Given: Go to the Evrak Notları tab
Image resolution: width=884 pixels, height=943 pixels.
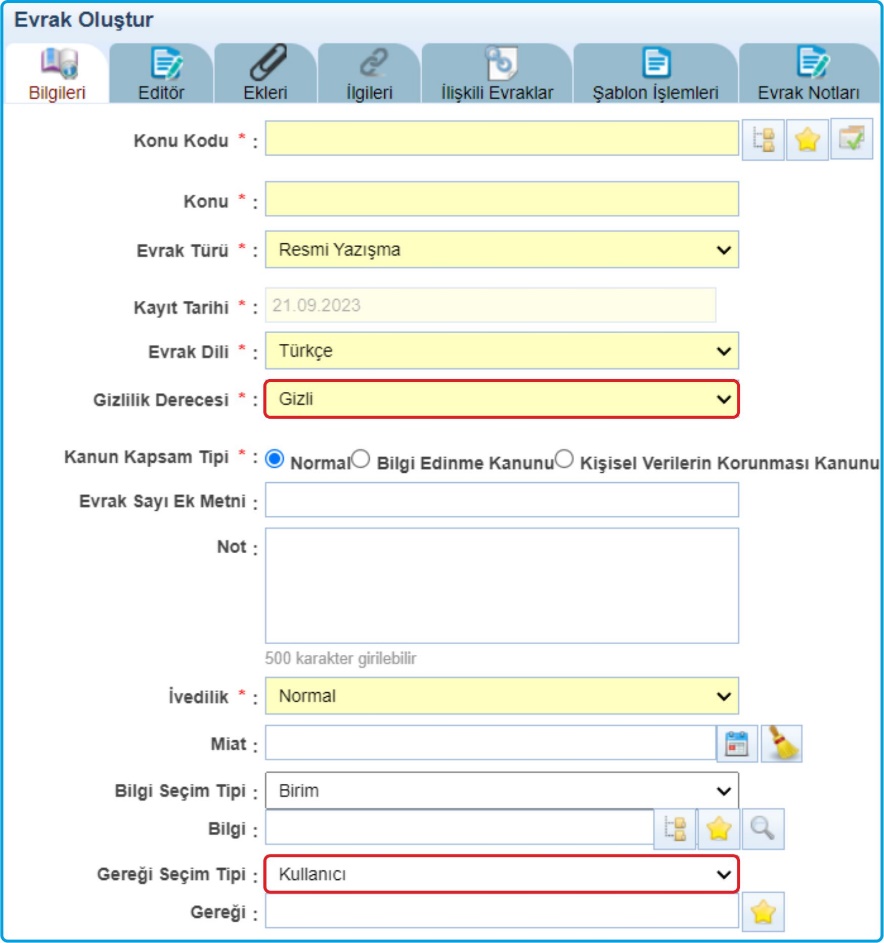Looking at the screenshot, I should (x=808, y=73).
